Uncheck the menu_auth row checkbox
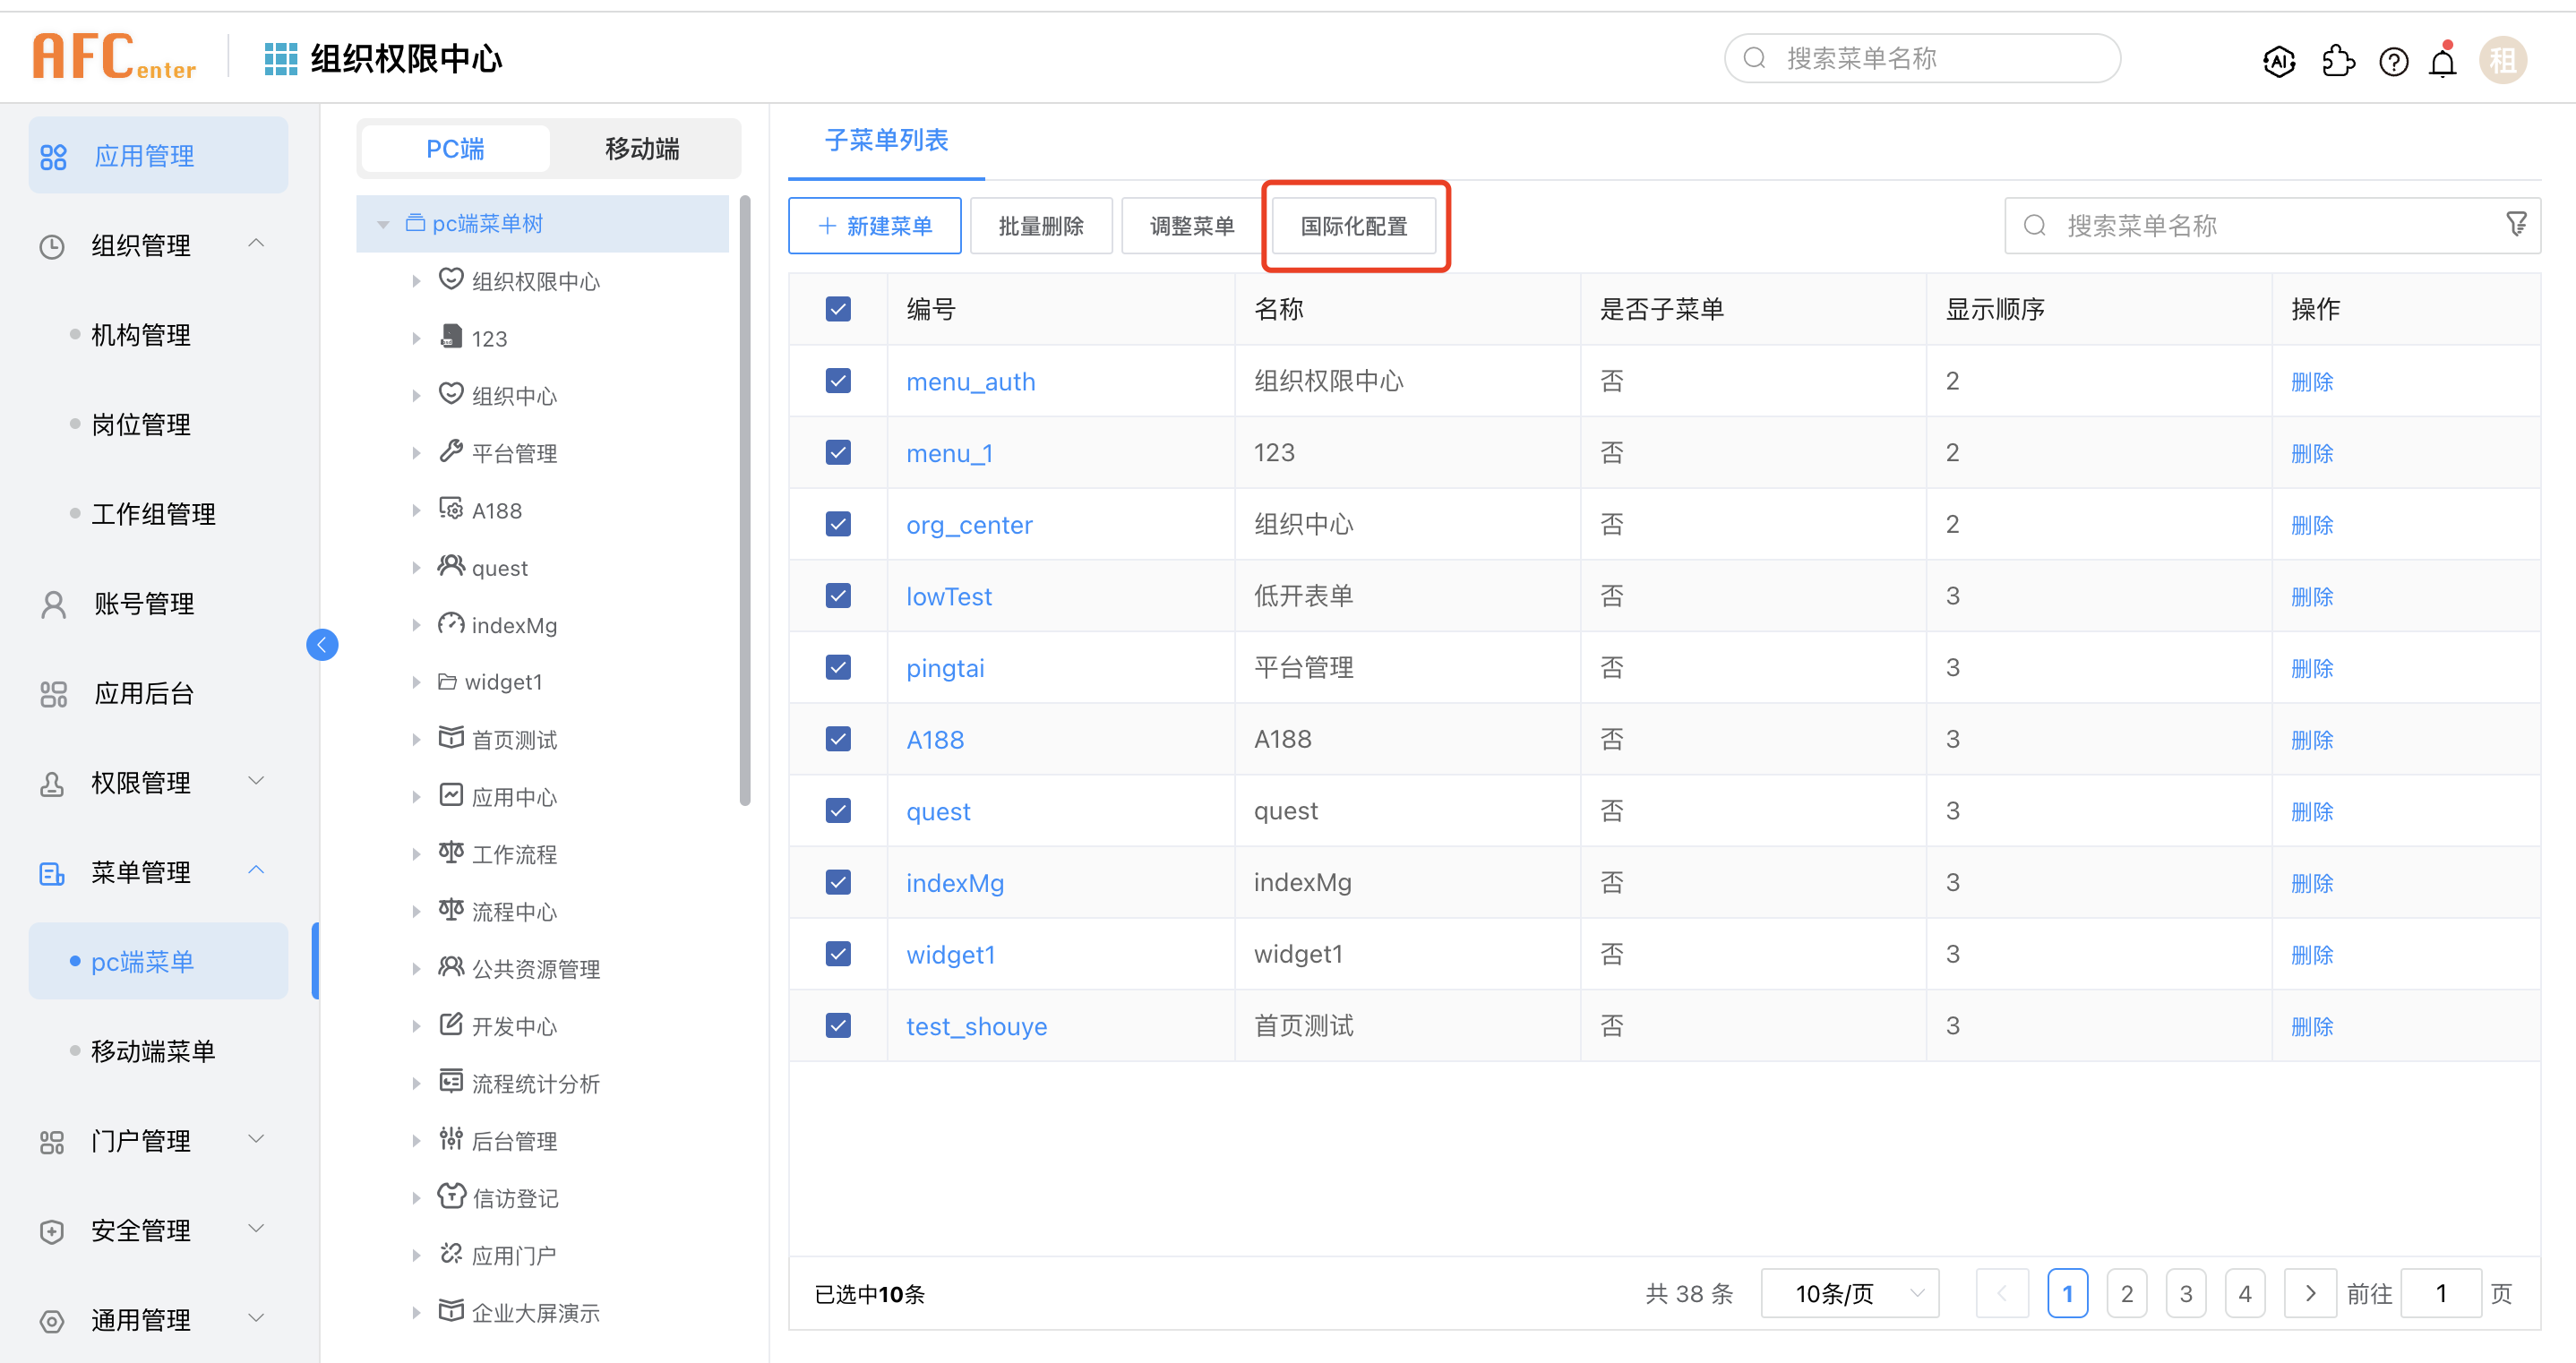Screen dimensions: 2576x1363 tap(838, 381)
